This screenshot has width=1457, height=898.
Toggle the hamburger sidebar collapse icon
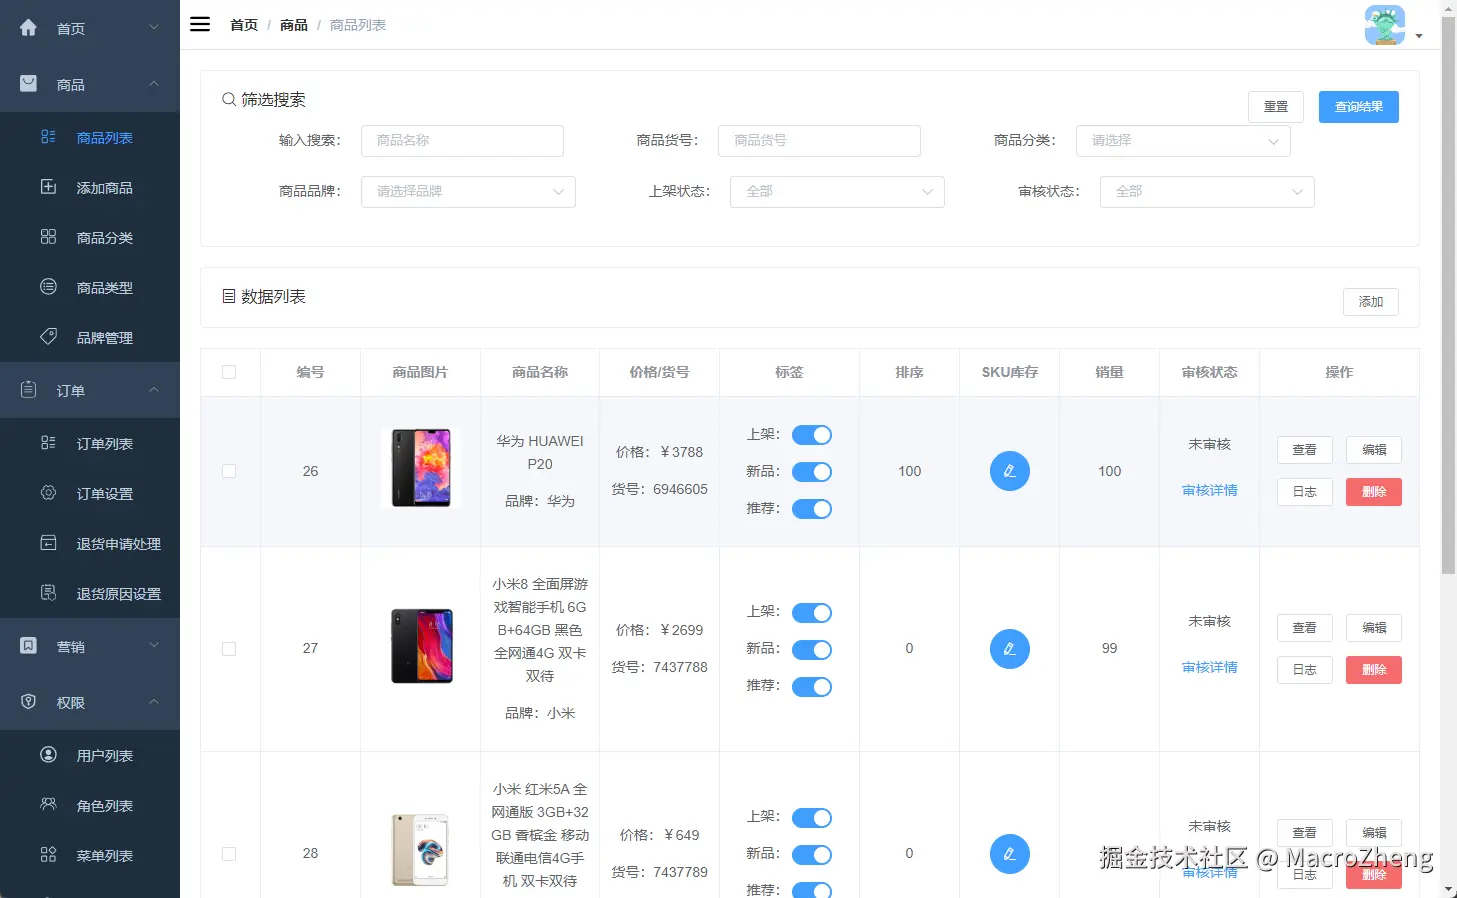tap(200, 24)
